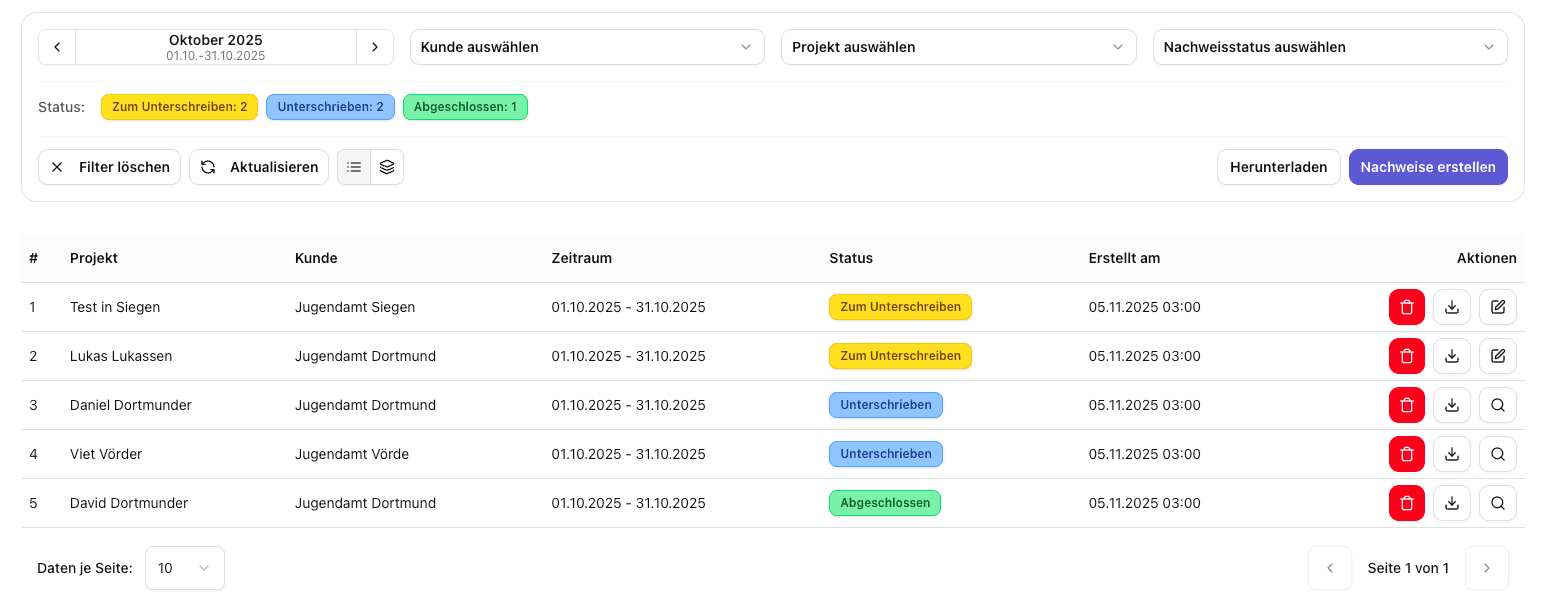Switch to list view mode

(x=354, y=167)
